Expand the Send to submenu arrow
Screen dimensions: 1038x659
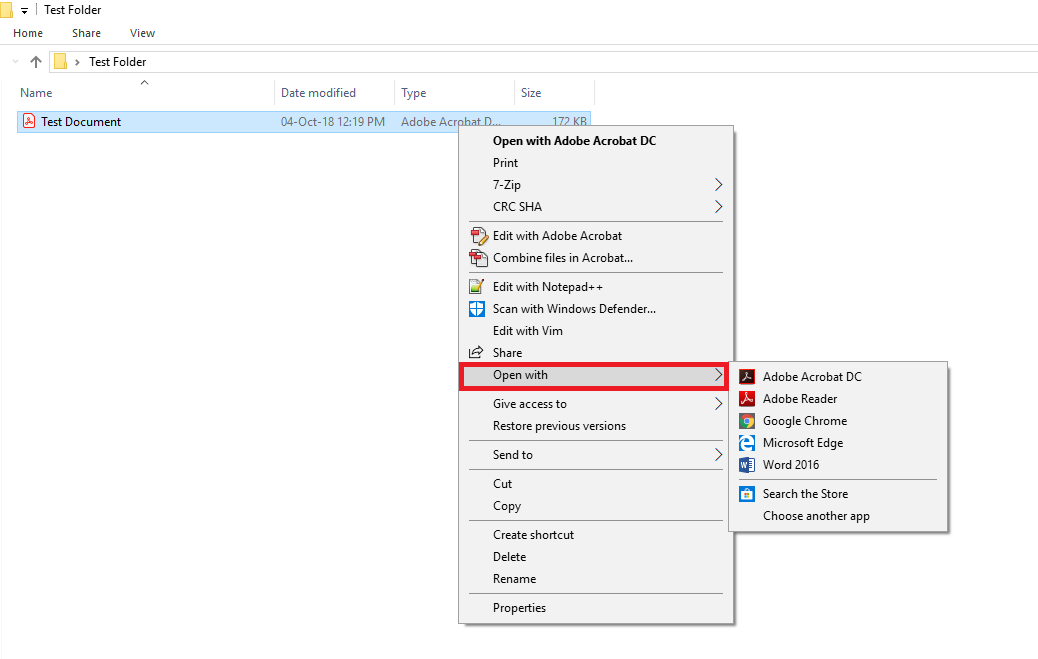(718, 455)
